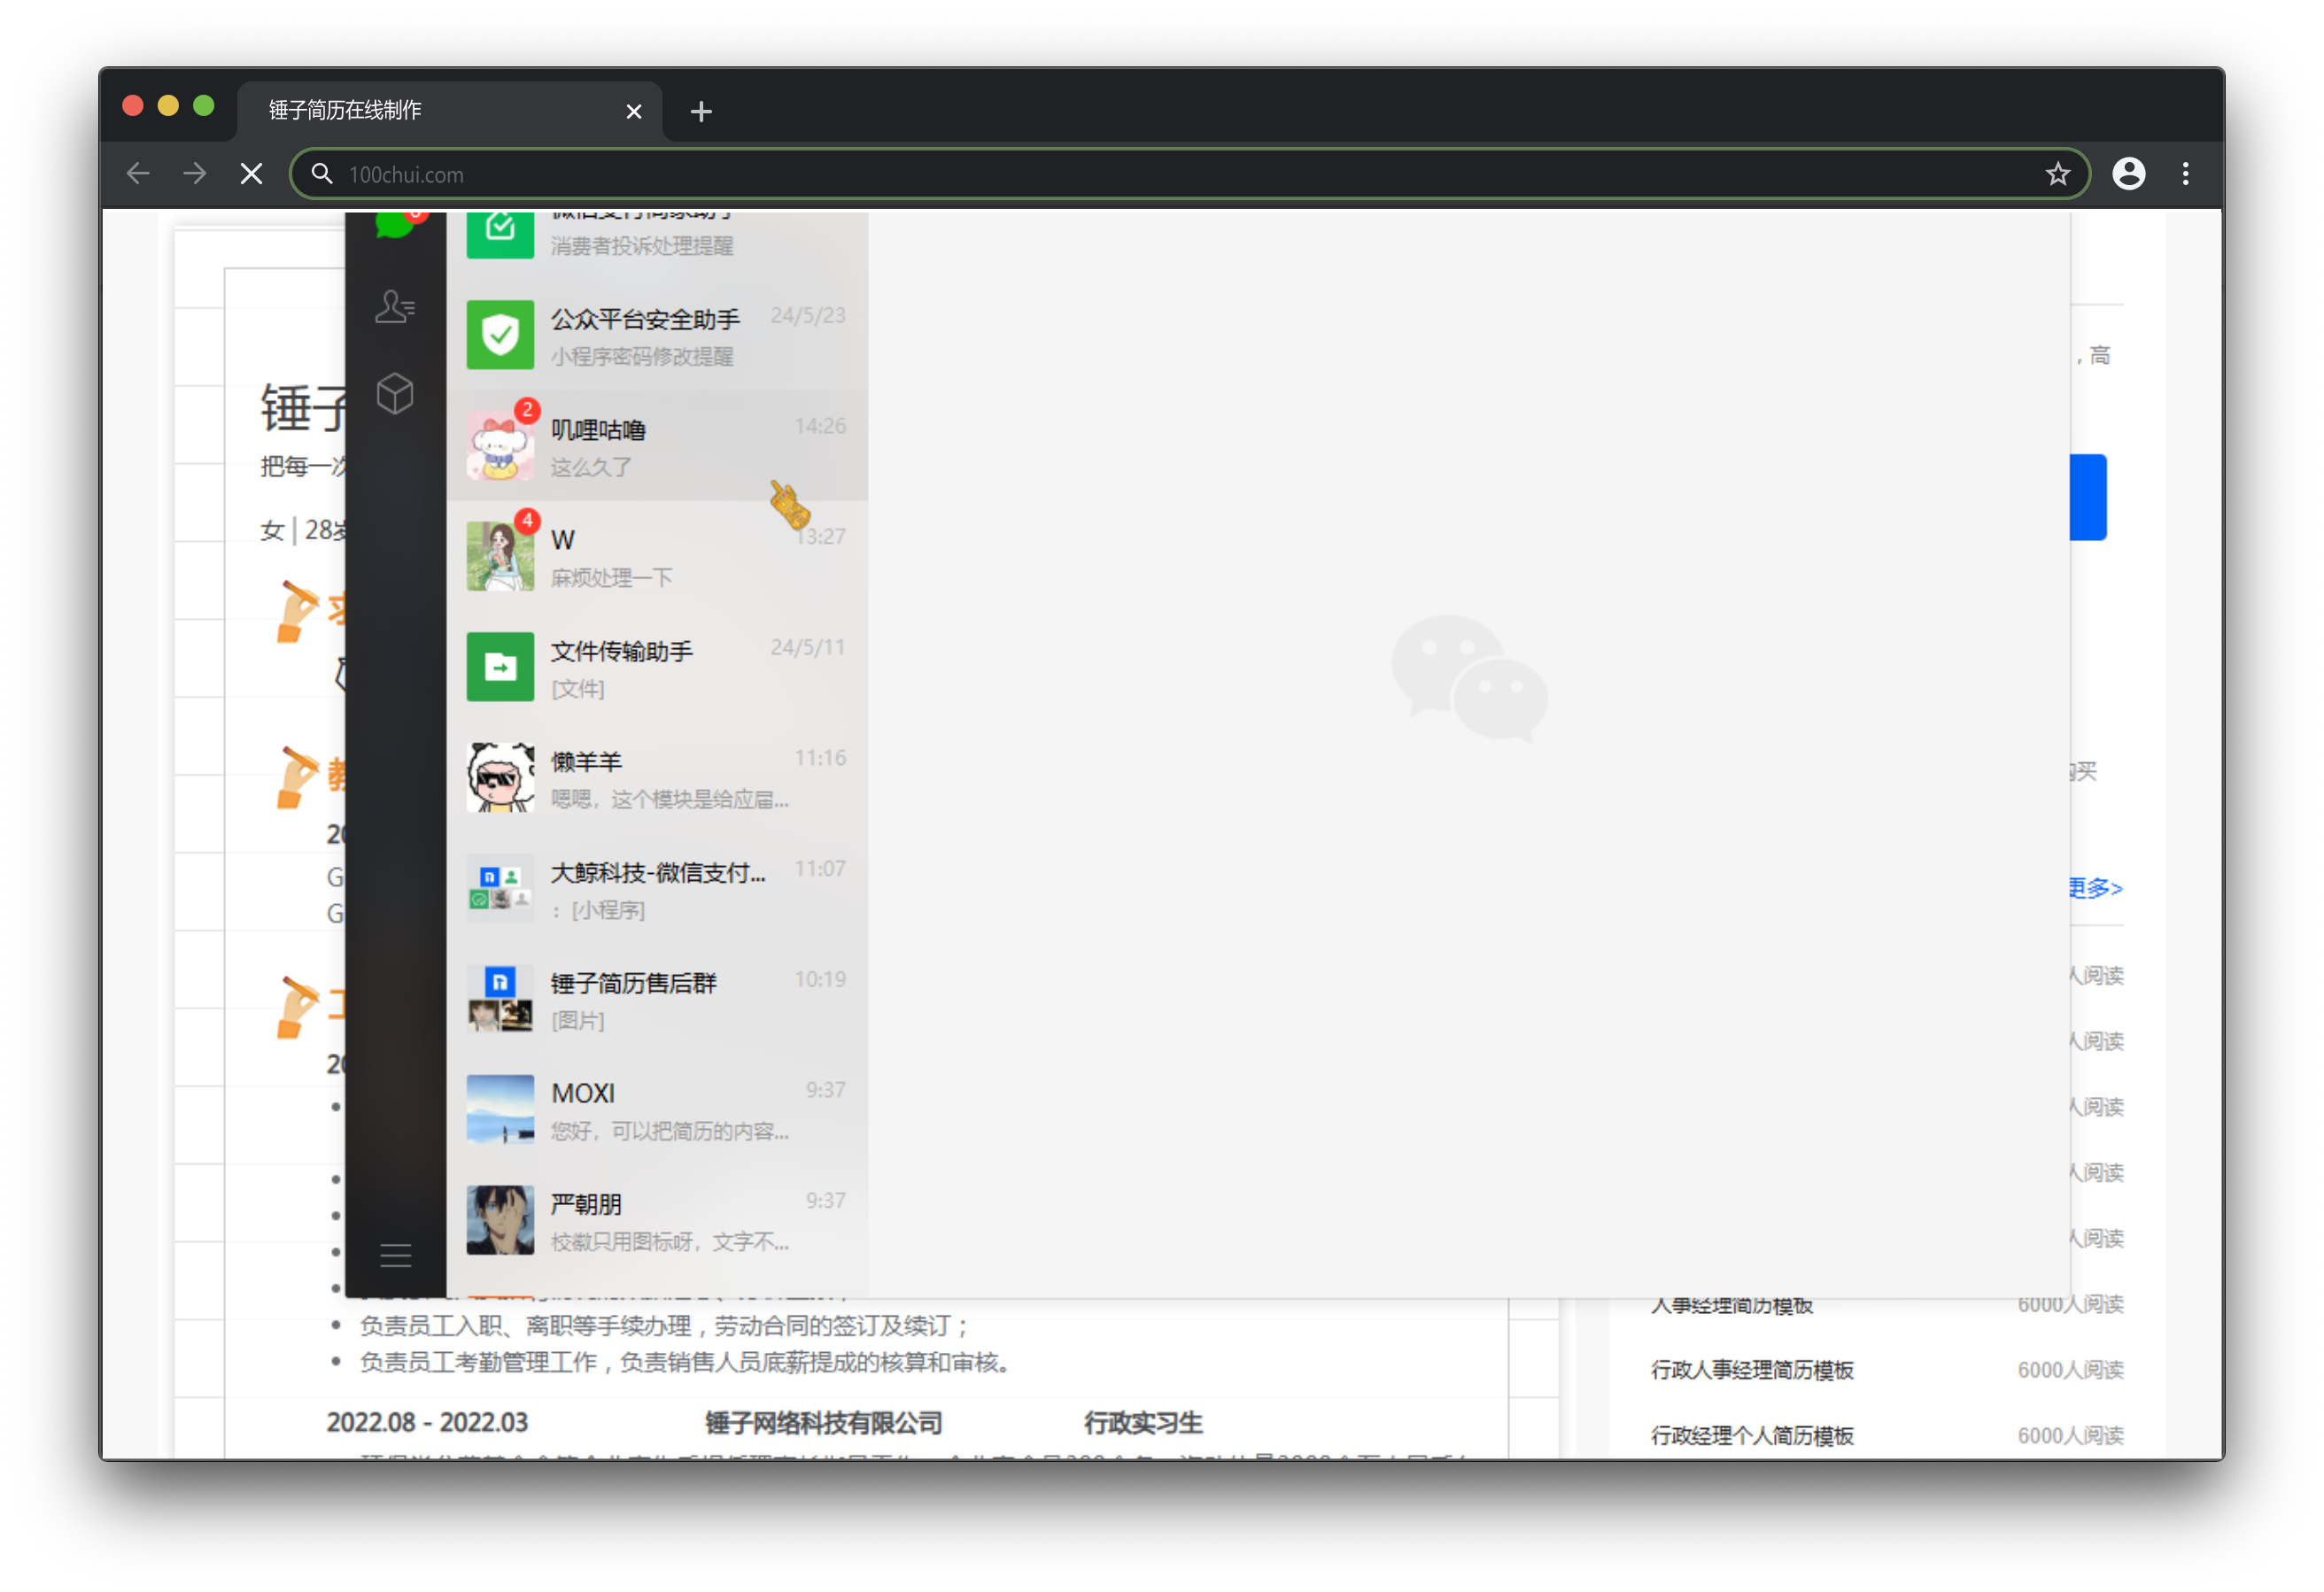The height and width of the screenshot is (1592, 2324).
Task: Open the mini programs cube icon
Action: (395, 394)
